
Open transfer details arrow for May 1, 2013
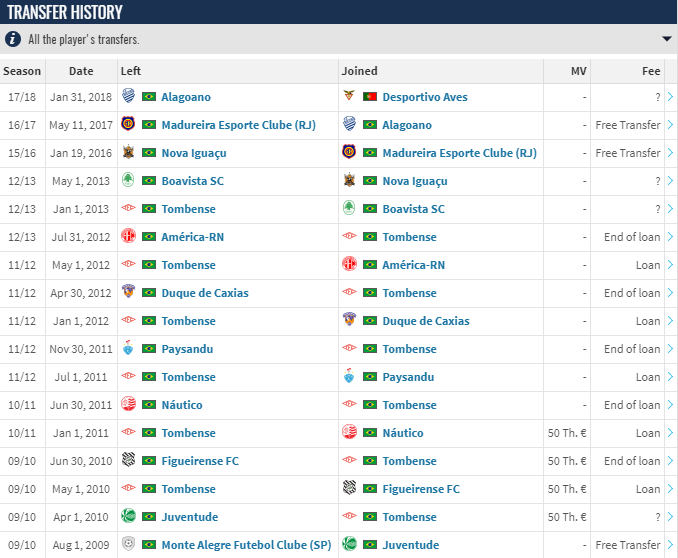pyautogui.click(x=670, y=181)
